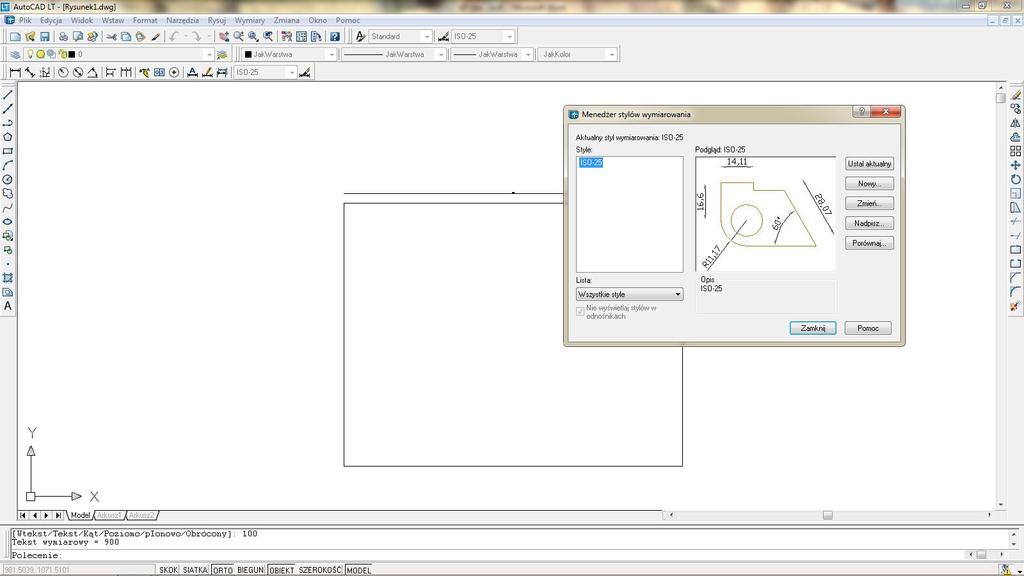This screenshot has height=576, width=1024.
Task: Click the 'Zmień...' button
Action: pyautogui.click(x=869, y=204)
